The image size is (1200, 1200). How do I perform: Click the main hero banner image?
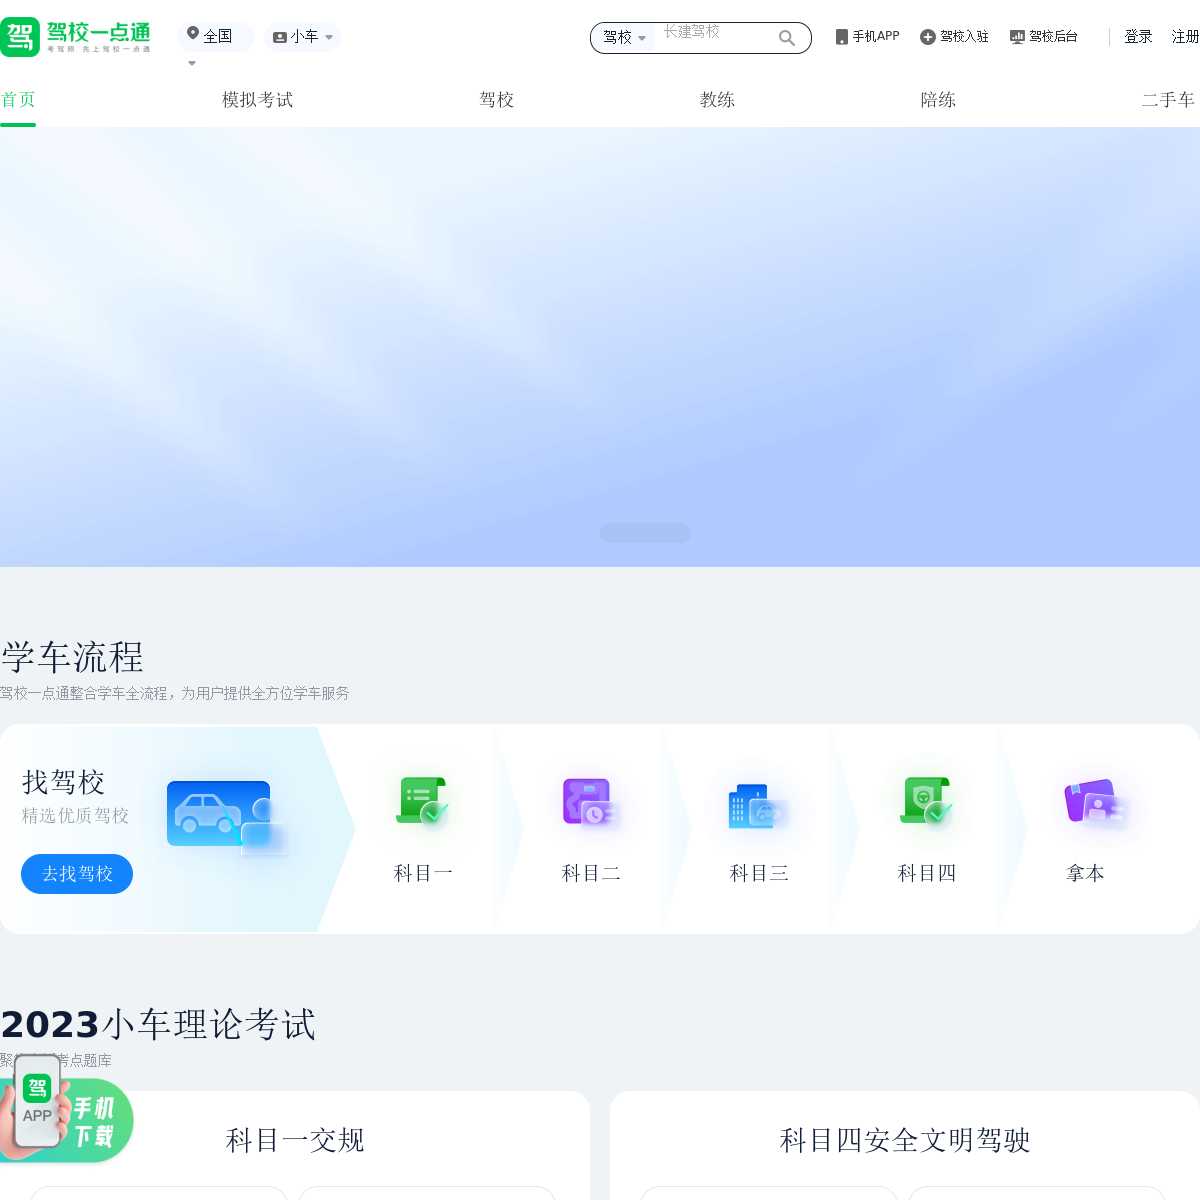tap(600, 347)
